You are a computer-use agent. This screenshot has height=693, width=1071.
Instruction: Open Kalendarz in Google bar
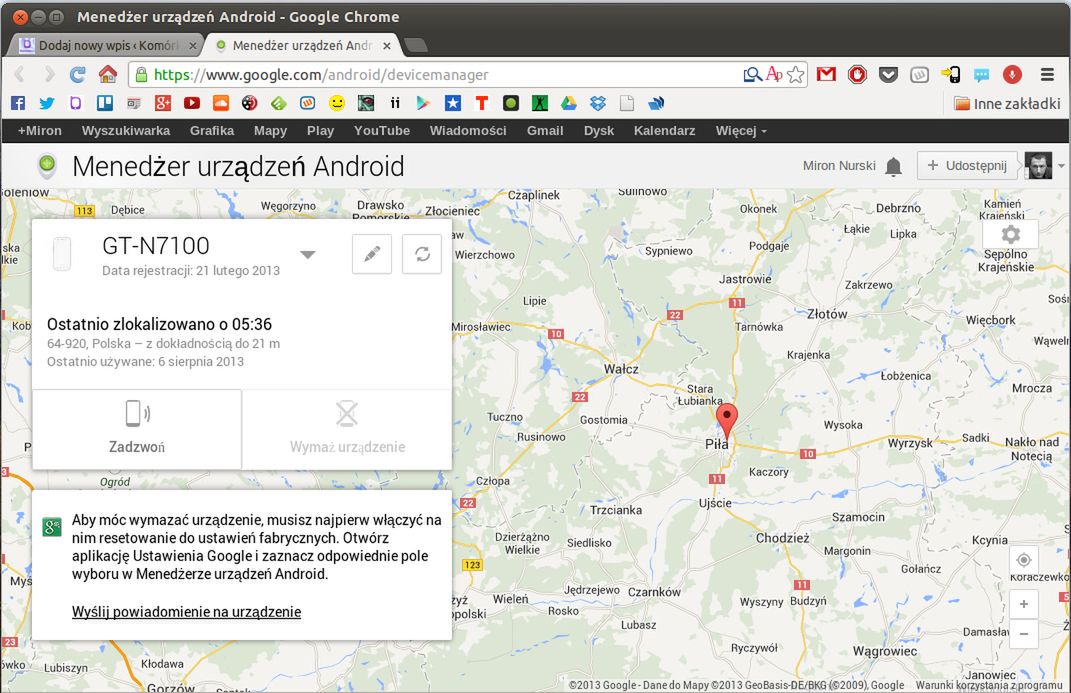click(x=665, y=130)
